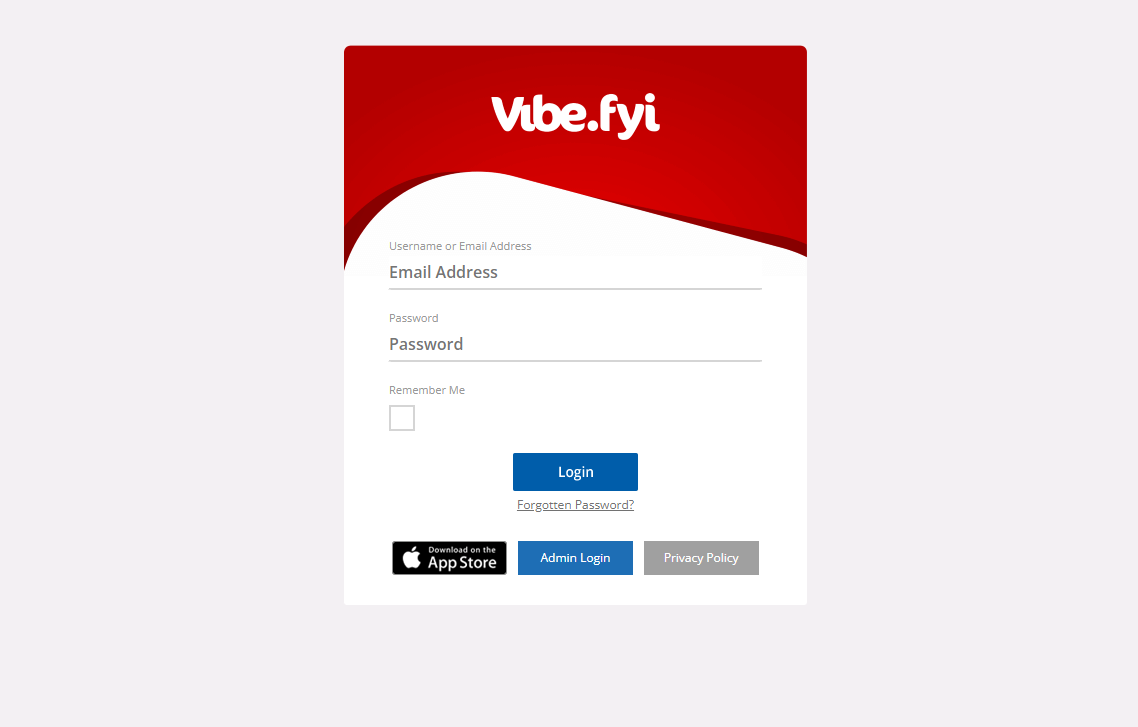Click the underline beneath the Email Address field

click(x=575, y=289)
